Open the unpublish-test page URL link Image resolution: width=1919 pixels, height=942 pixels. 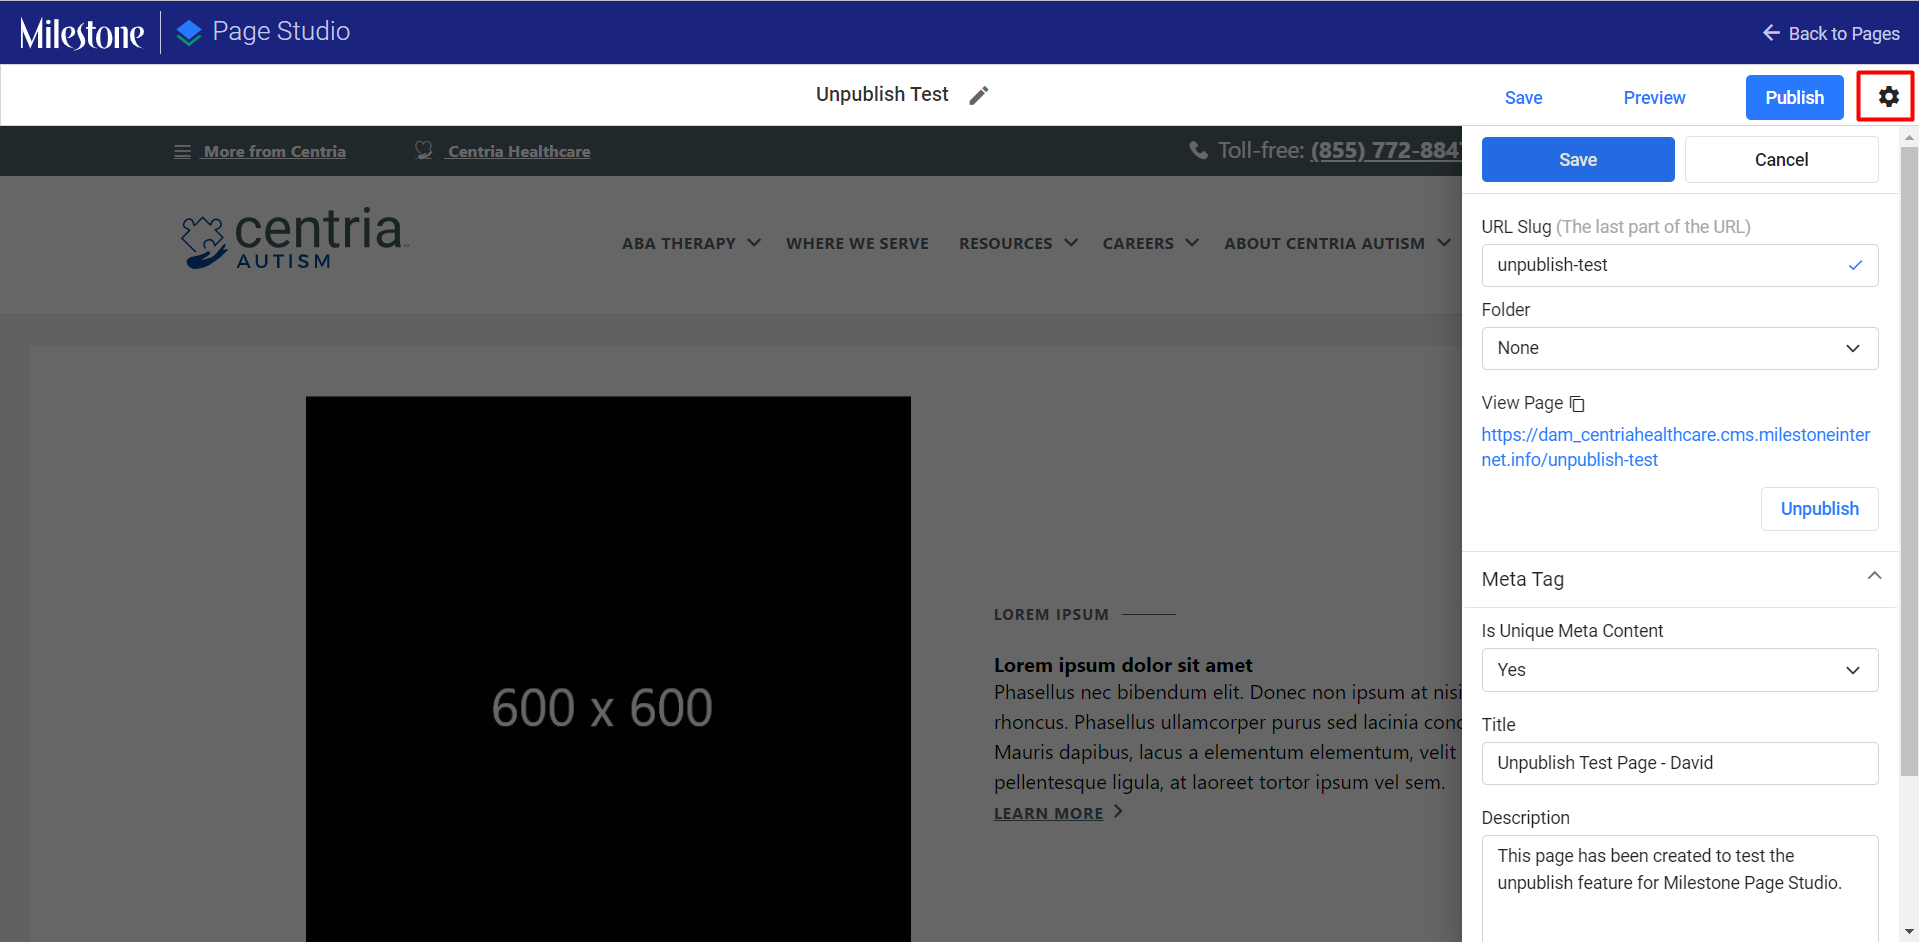click(1675, 447)
